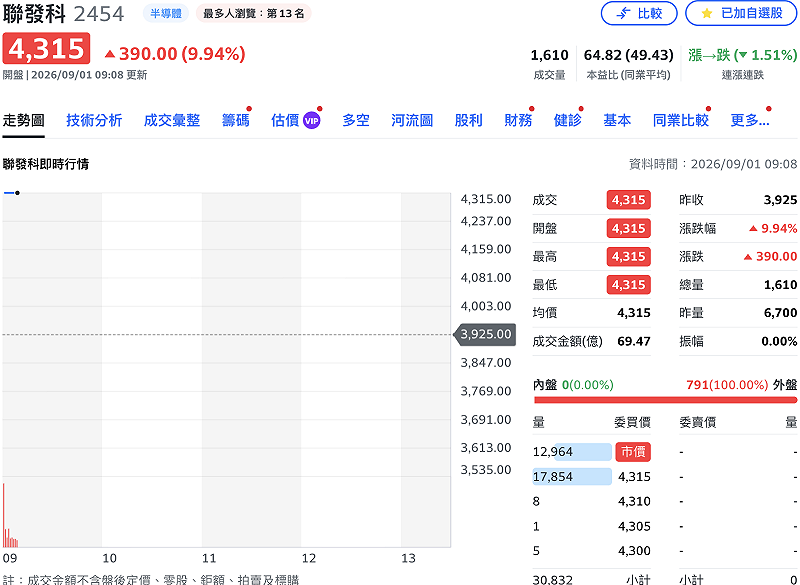Open the 籌碼 tab

[x=236, y=120]
